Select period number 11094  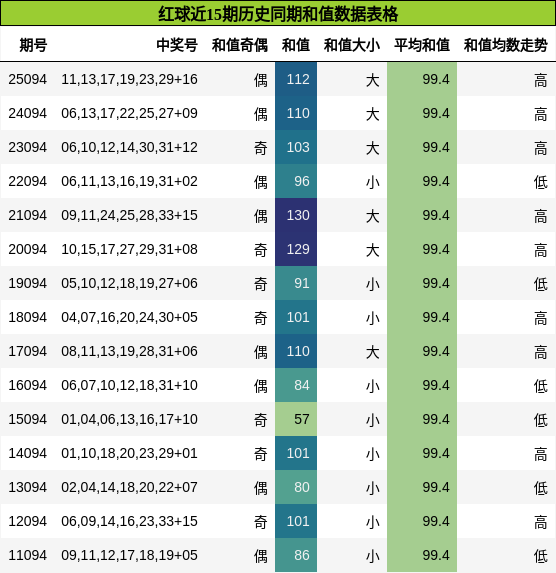pyautogui.click(x=28, y=555)
